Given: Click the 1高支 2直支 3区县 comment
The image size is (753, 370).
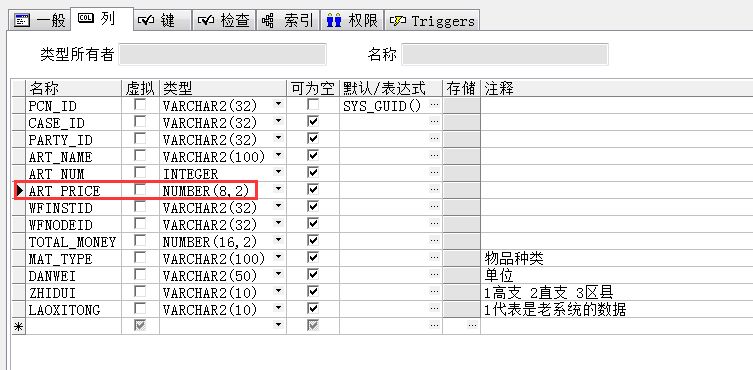Looking at the screenshot, I should [617, 292].
